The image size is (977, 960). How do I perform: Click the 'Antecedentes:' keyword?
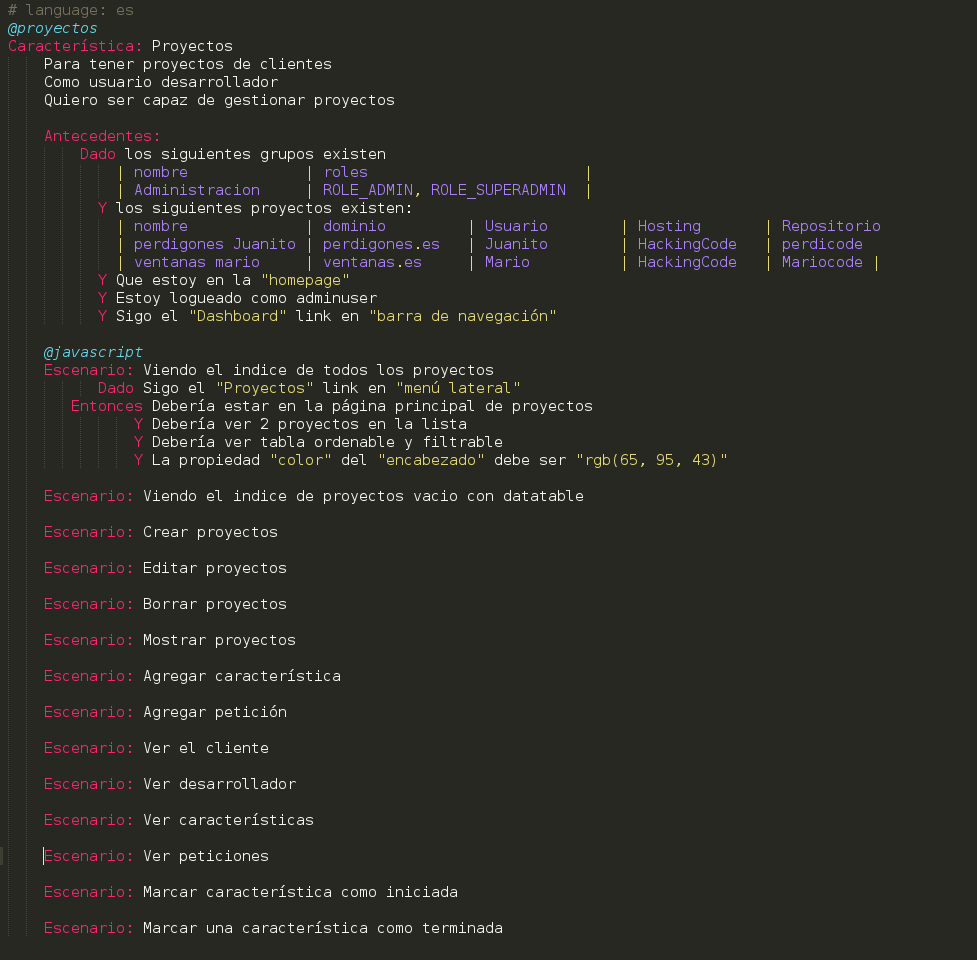pos(102,136)
